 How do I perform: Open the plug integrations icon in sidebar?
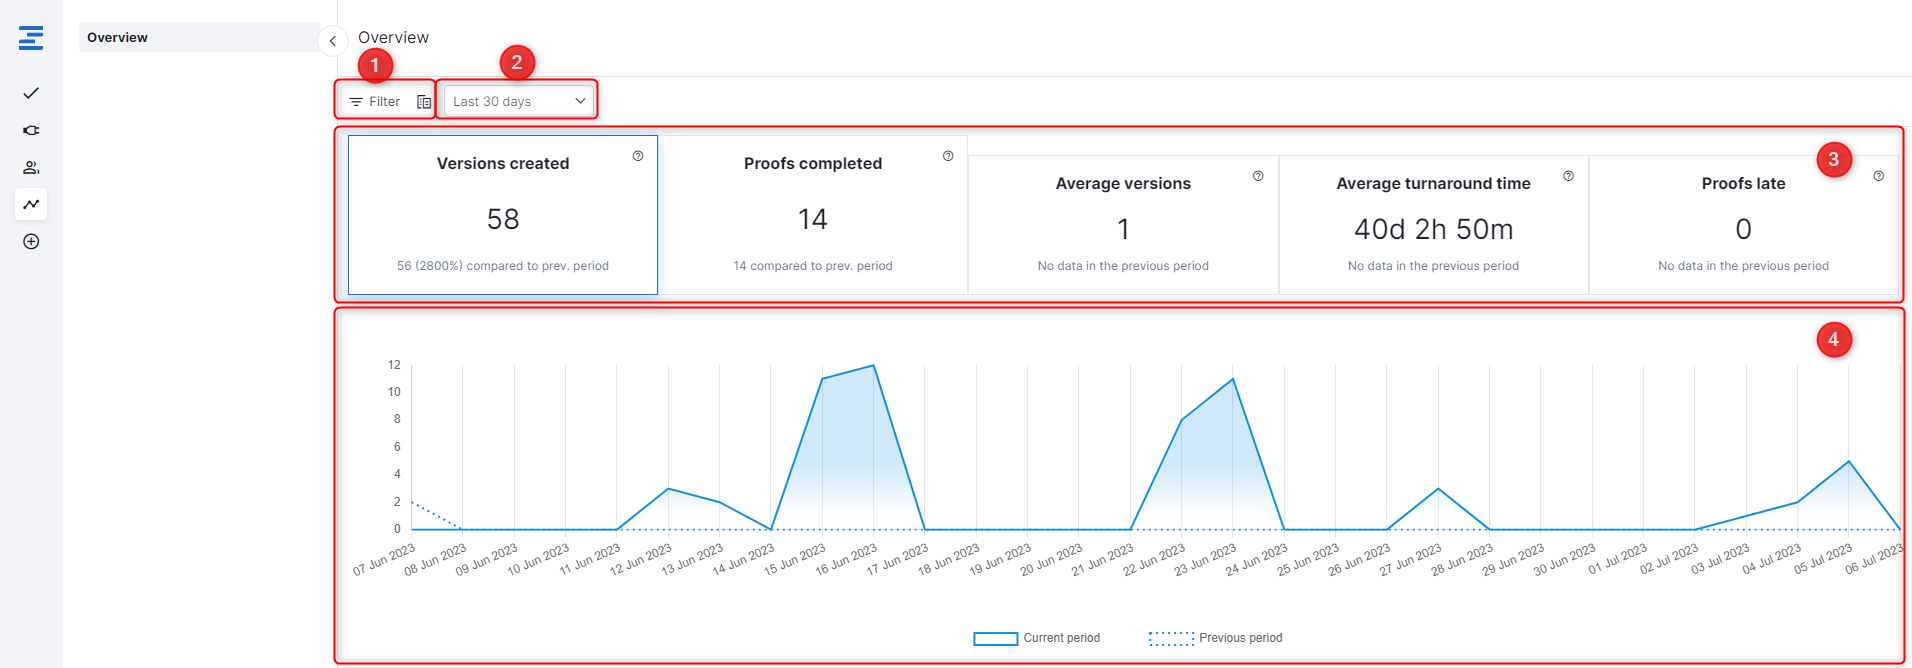coord(31,130)
